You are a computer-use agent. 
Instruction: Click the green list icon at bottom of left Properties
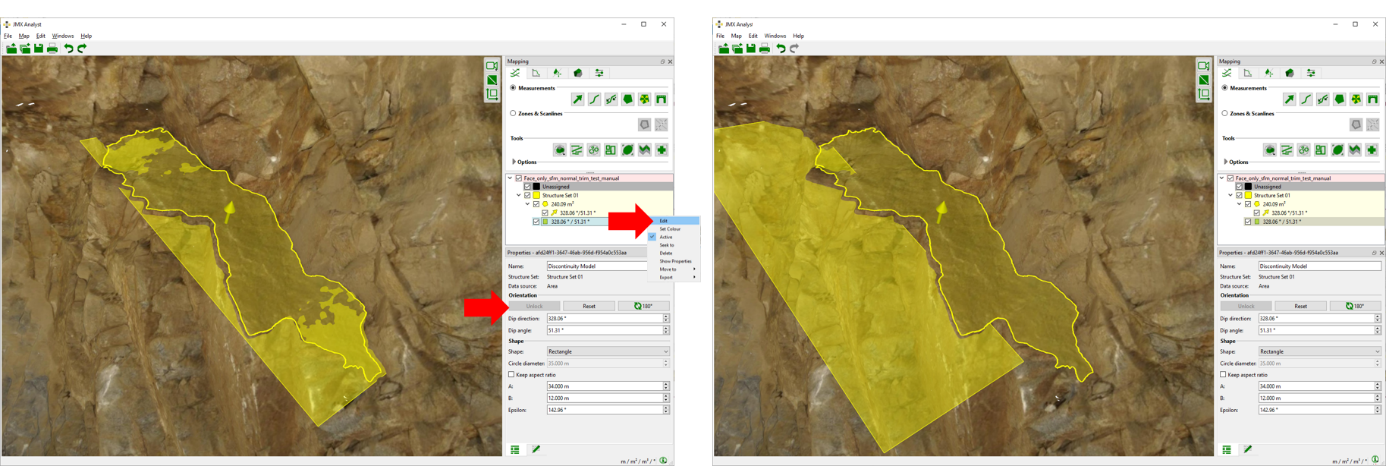[x=515, y=450]
